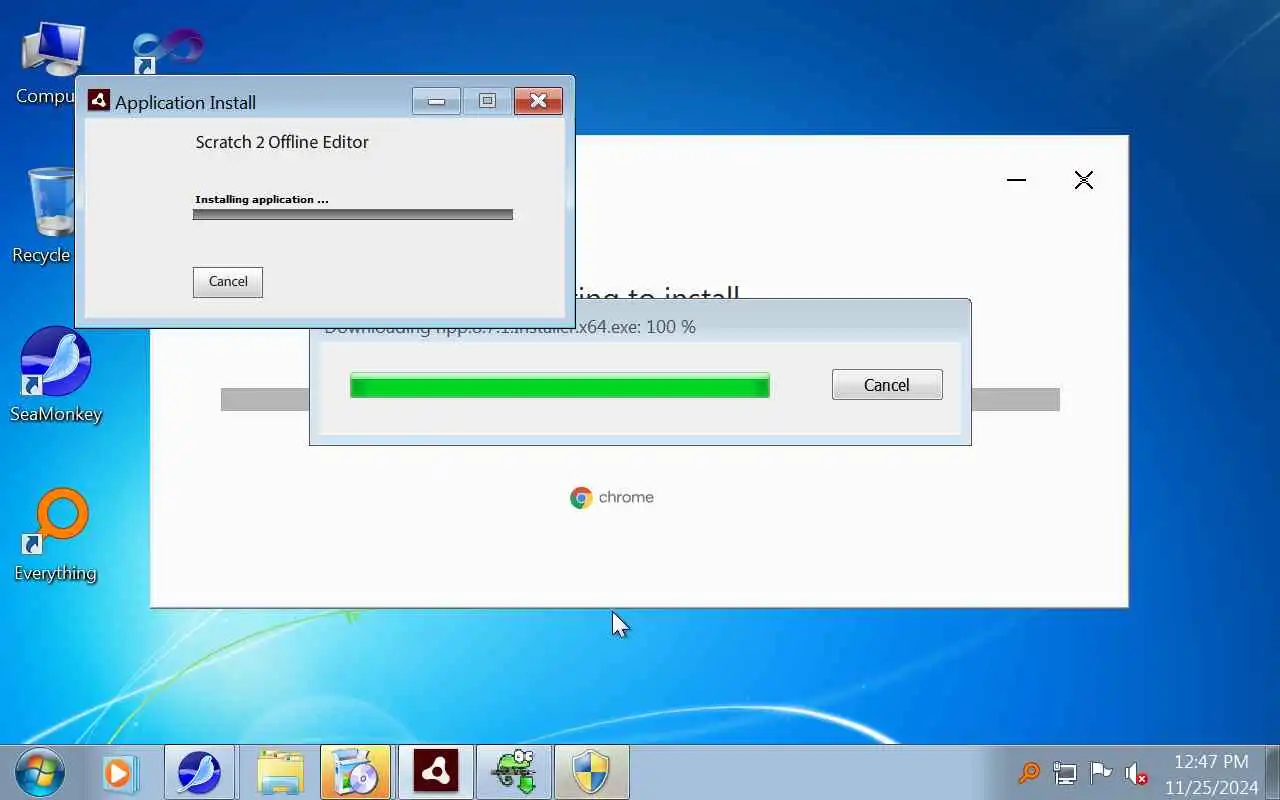Click the 'Installing application ...' status text

click(262, 199)
